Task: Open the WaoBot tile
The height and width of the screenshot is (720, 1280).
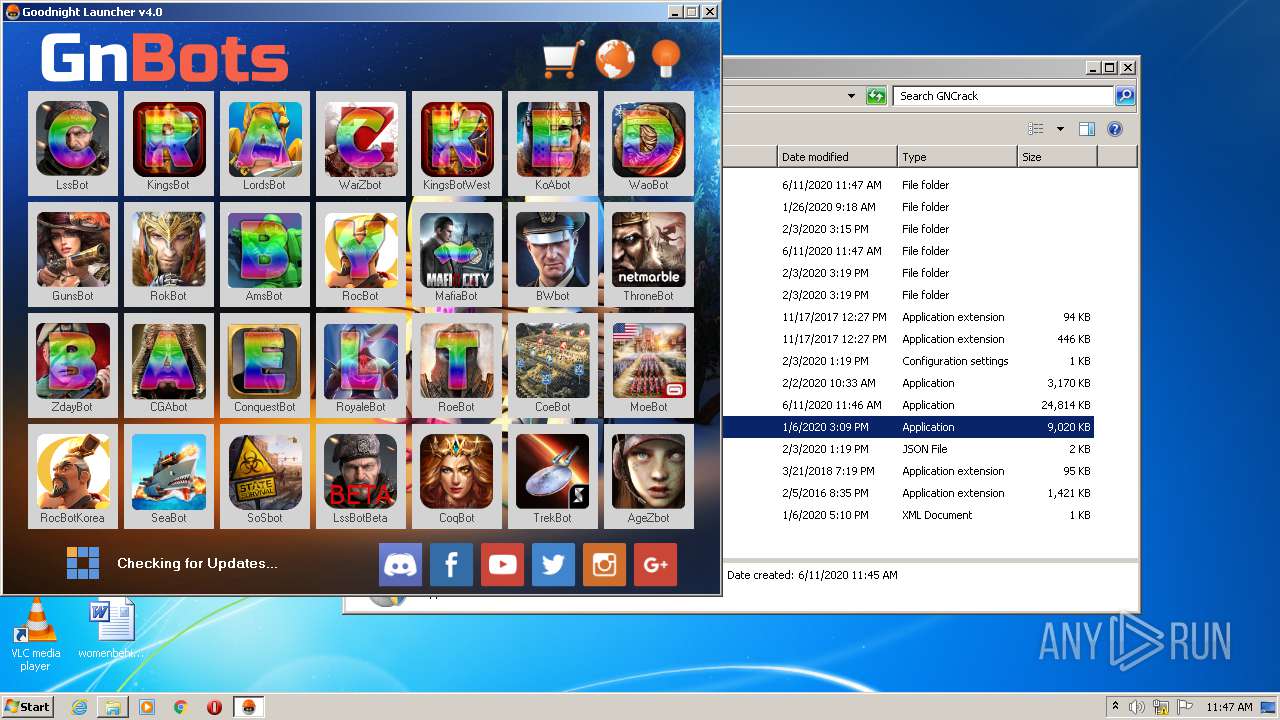Action: pos(649,143)
